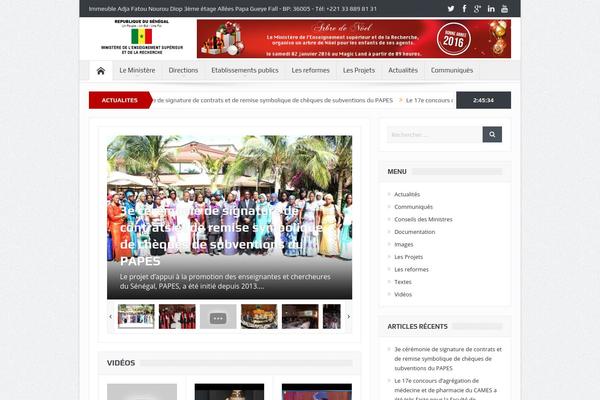This screenshot has width=600, height=400.
Task: Open the Twitter profile icon
Action: coord(451,8)
